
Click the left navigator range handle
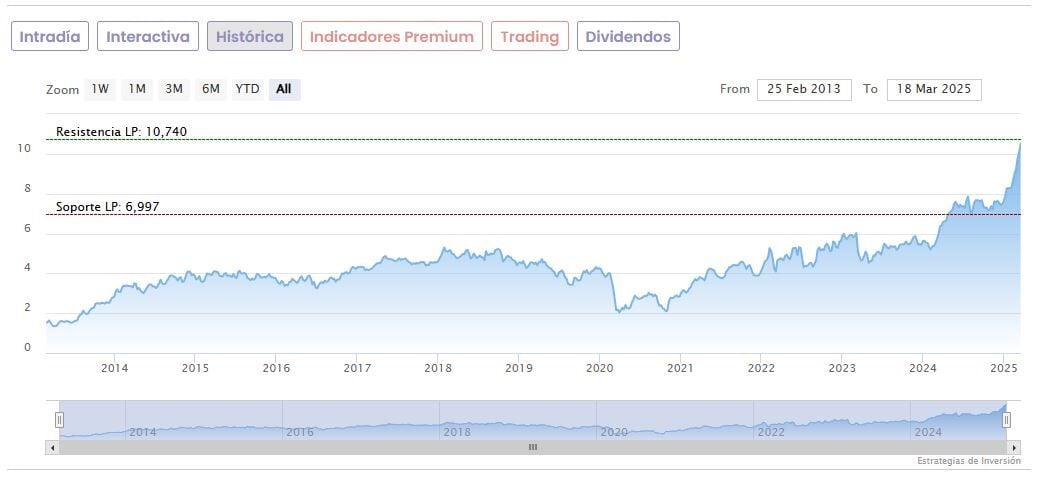pyautogui.click(x=59, y=420)
